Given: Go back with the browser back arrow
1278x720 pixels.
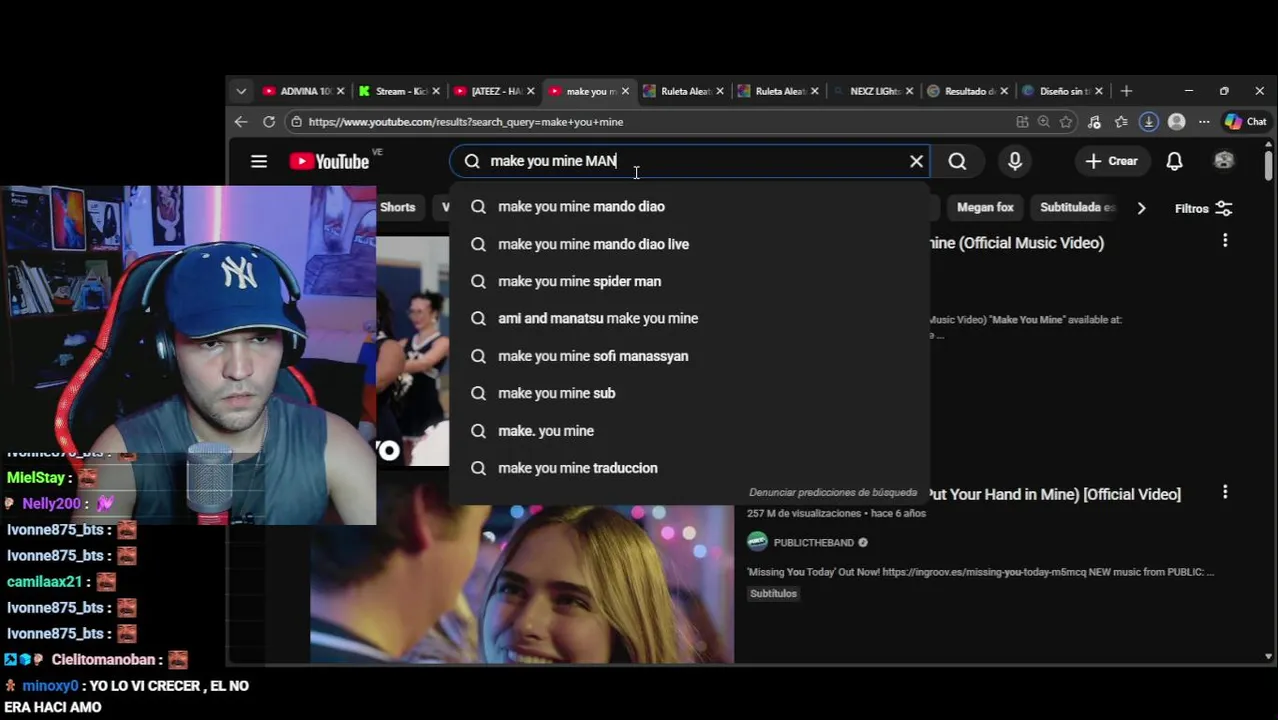Looking at the screenshot, I should click(x=241, y=122).
